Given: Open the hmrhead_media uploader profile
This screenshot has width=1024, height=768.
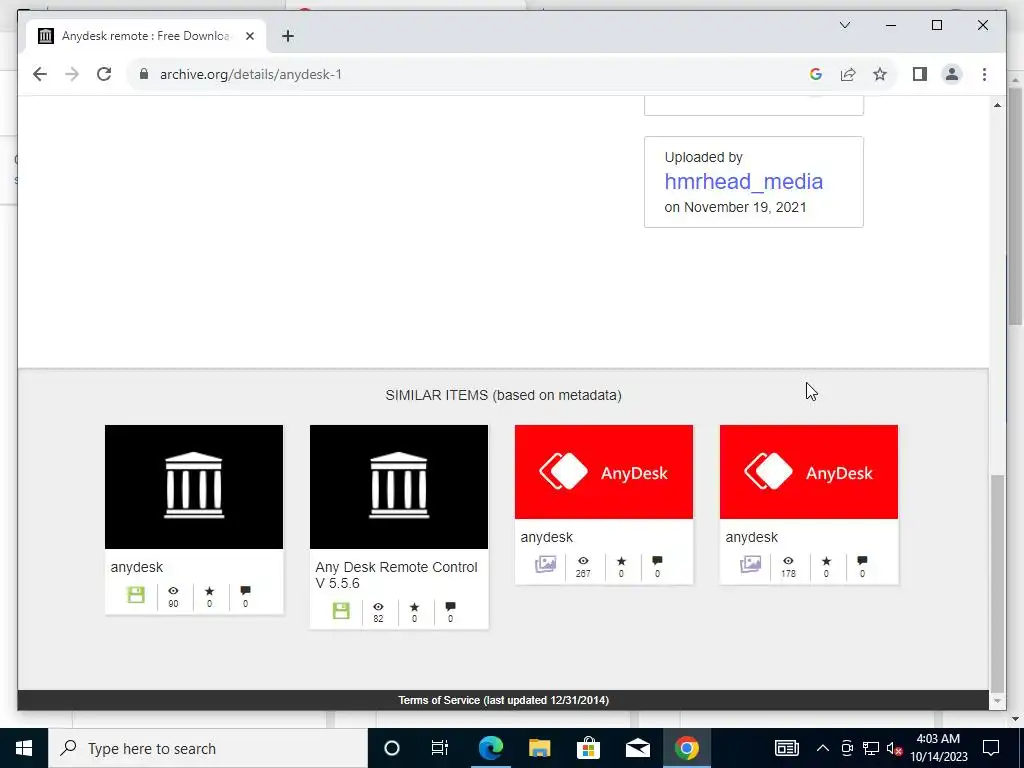Looking at the screenshot, I should pyautogui.click(x=743, y=182).
